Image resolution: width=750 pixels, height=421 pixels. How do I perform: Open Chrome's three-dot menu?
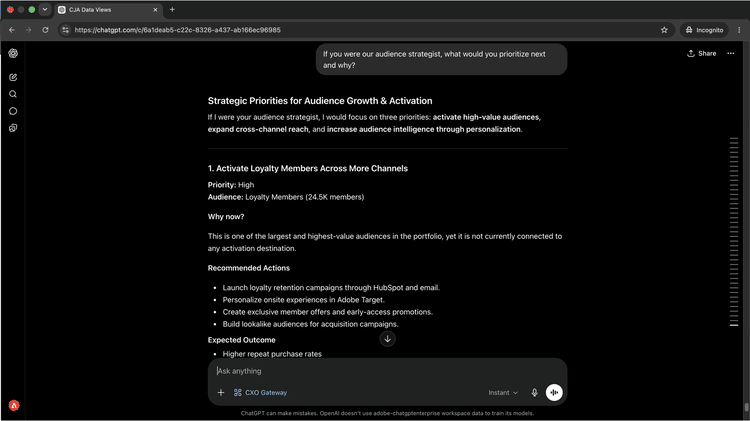(739, 30)
